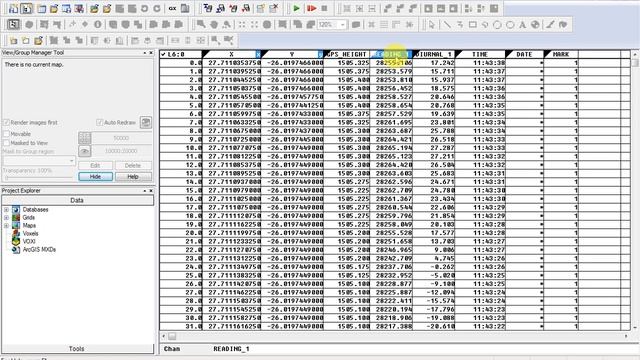Image resolution: width=640 pixels, height=360 pixels.
Task: Click the brush line-style icon
Action: pyautogui.click(x=550, y=24)
